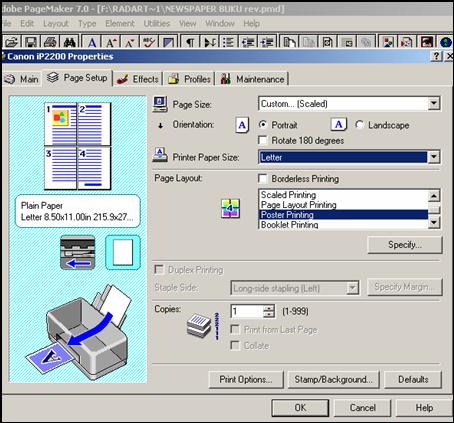Select Scaled Printing in layout list
Image resolution: width=454 pixels, height=423 pixels.
(x=343, y=195)
